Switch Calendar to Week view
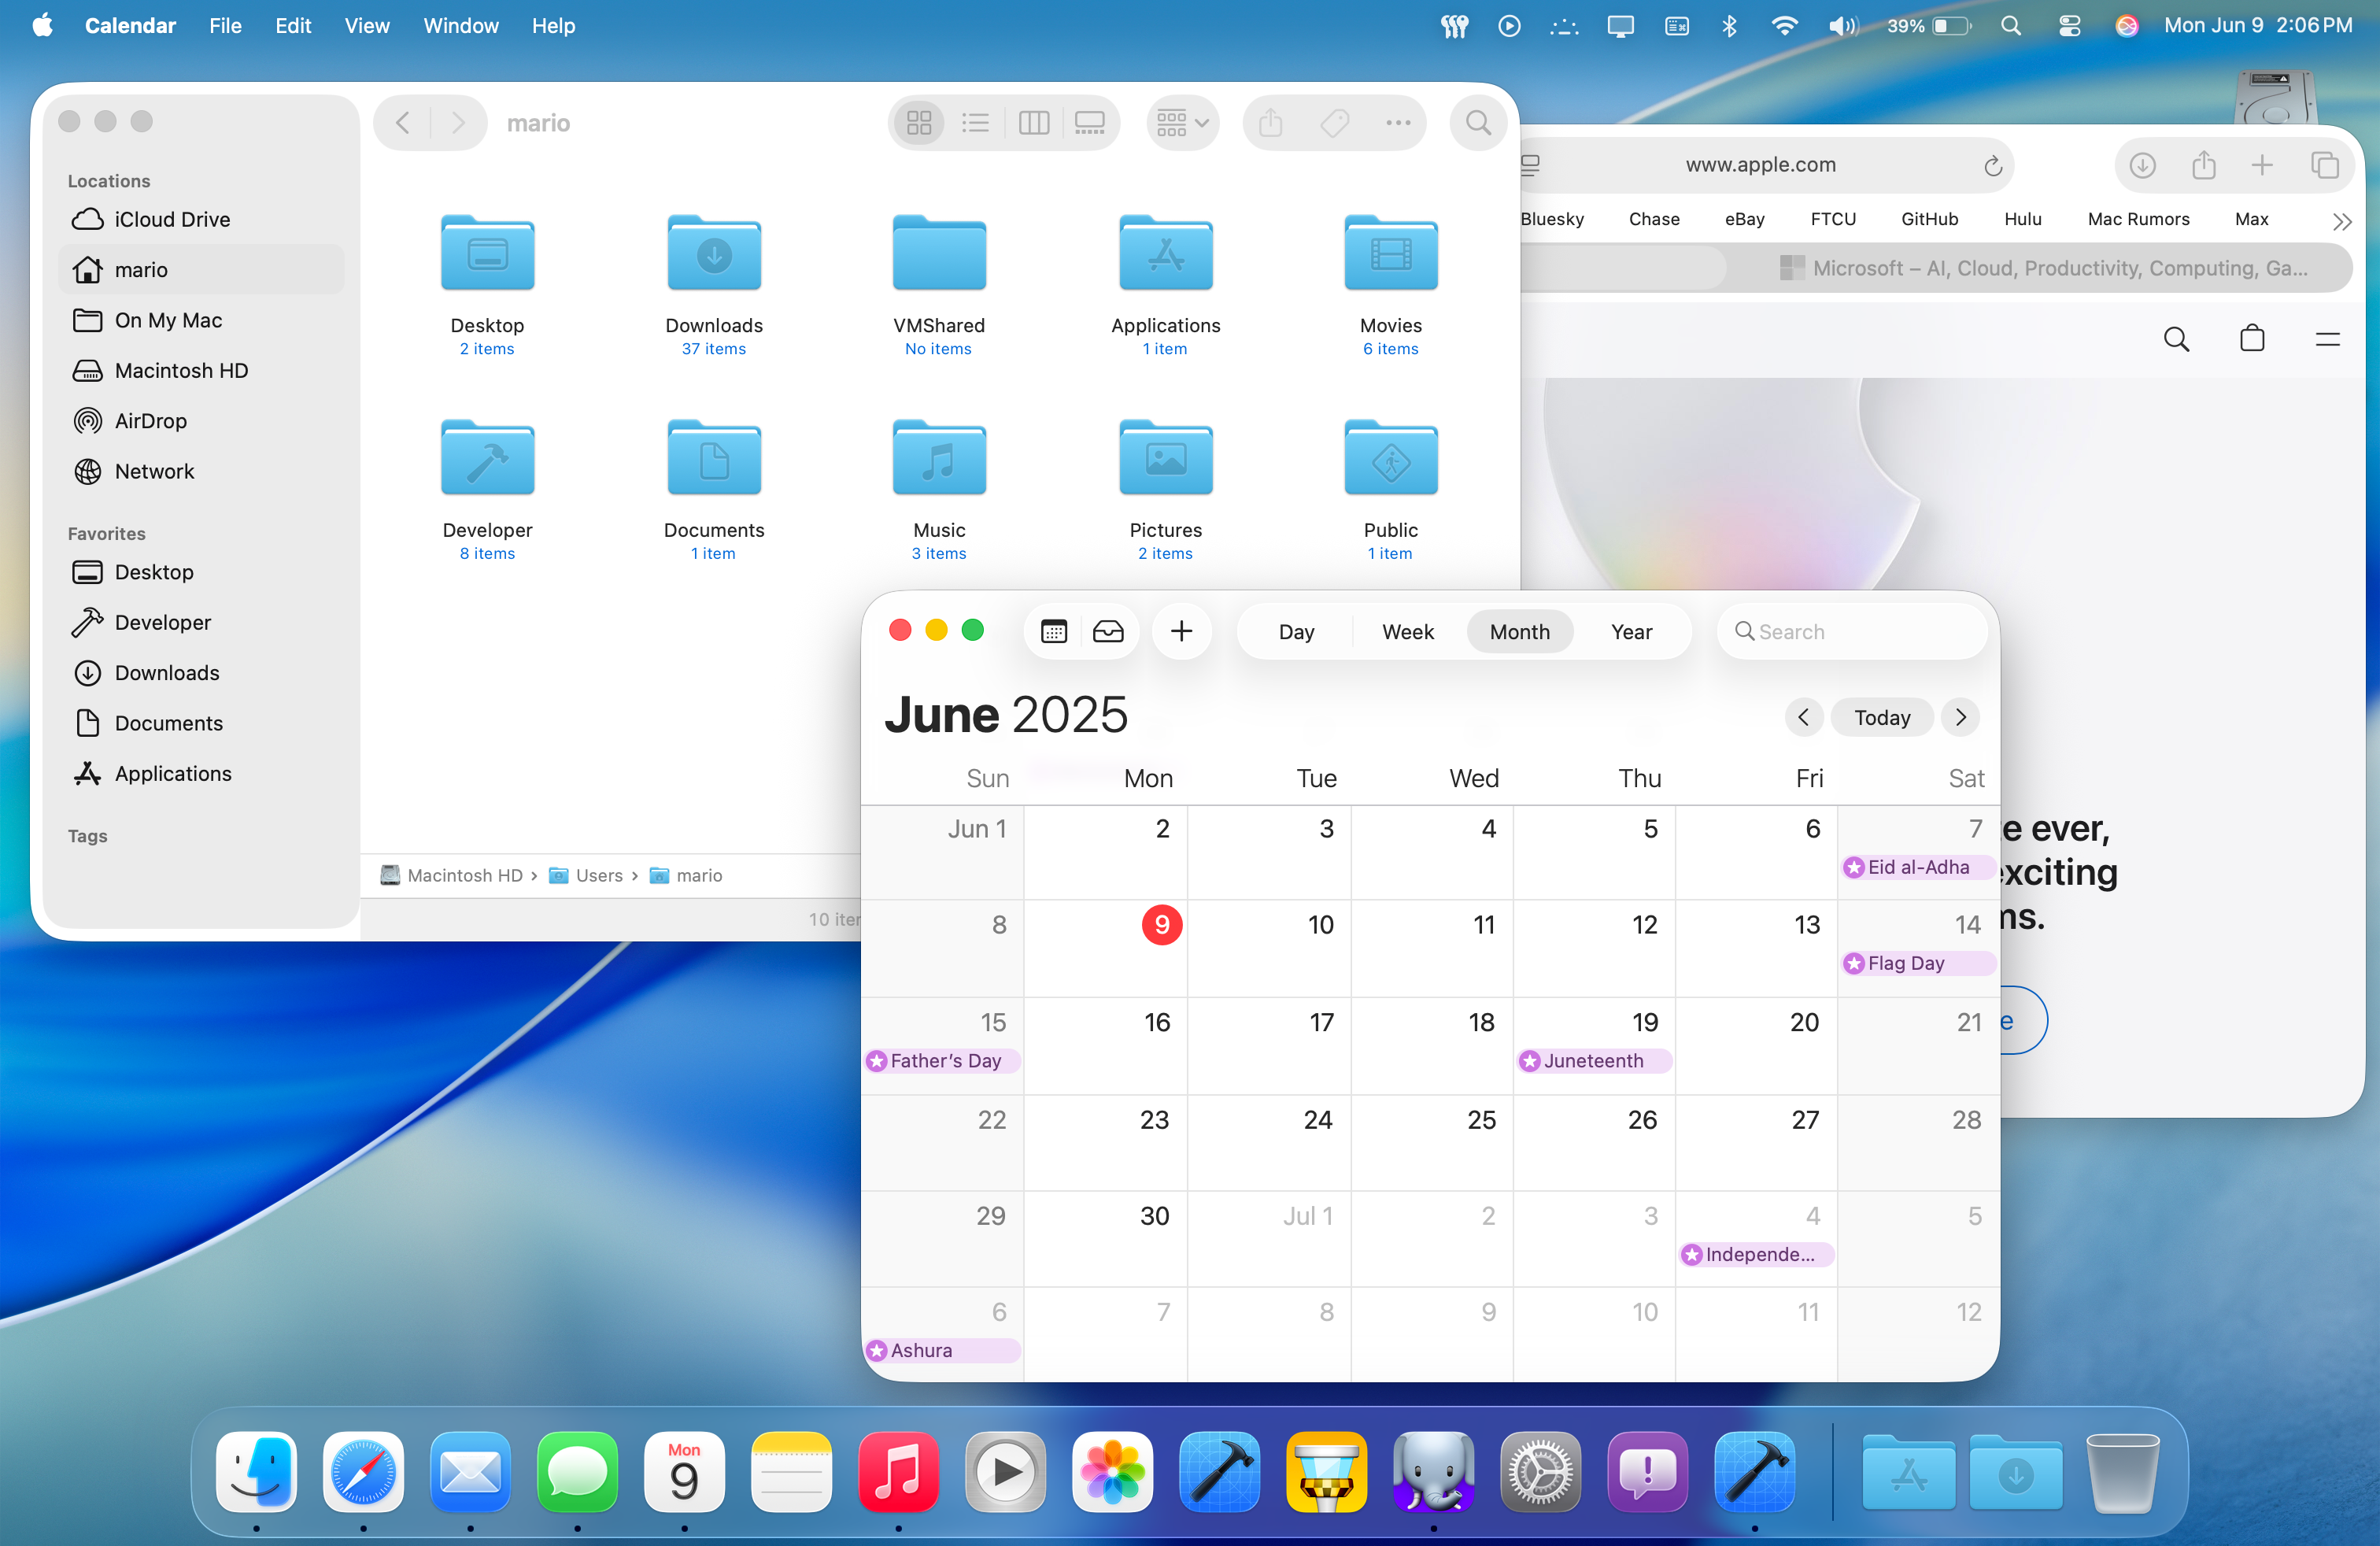This screenshot has width=2380, height=1546. (x=1407, y=631)
